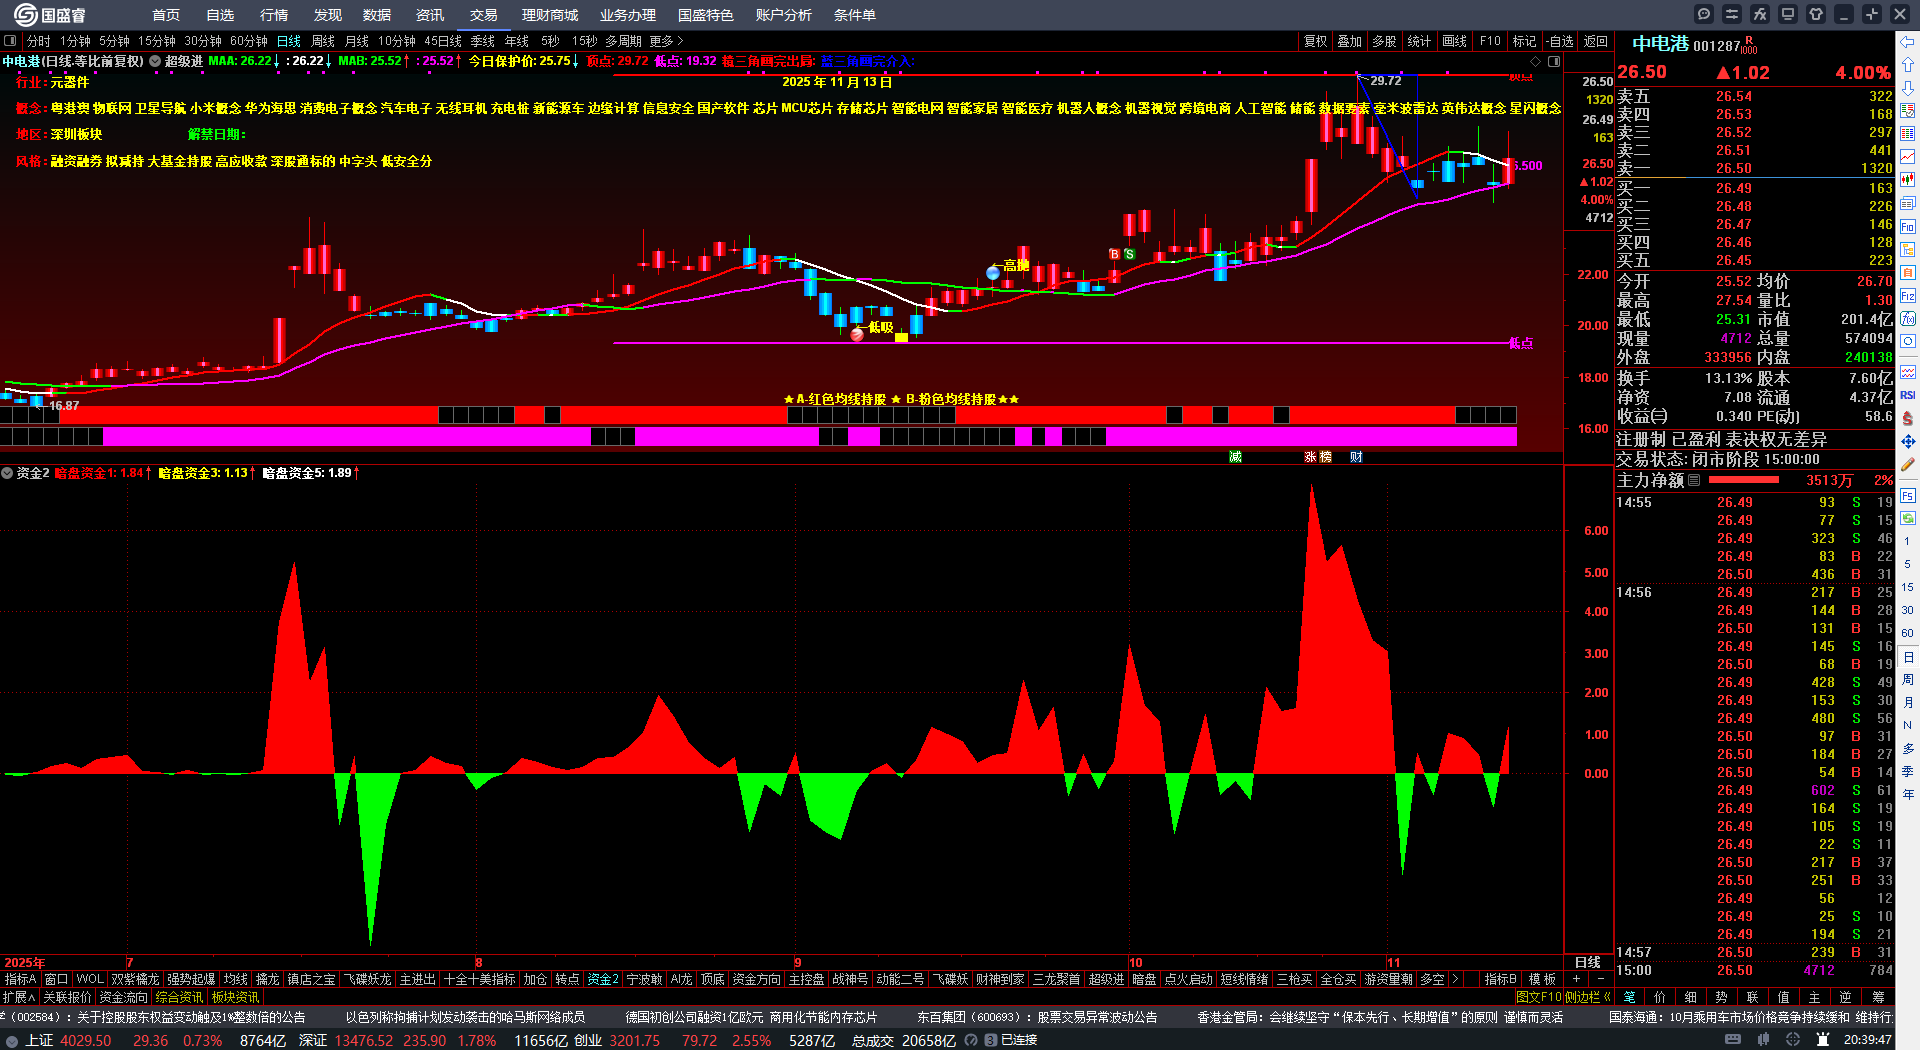This screenshot has height=1050, width=1920.
Task: Open 板块资讯 tab link
Action: pos(235,997)
